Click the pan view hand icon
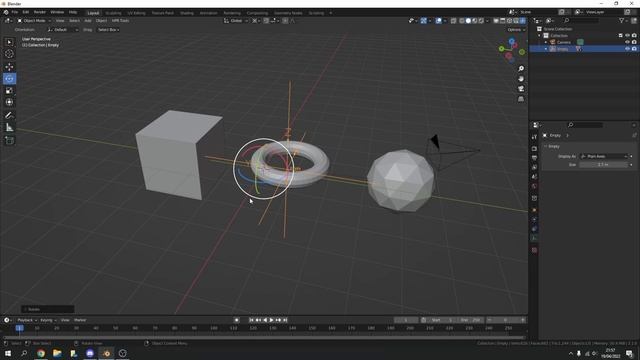 pos(521,79)
